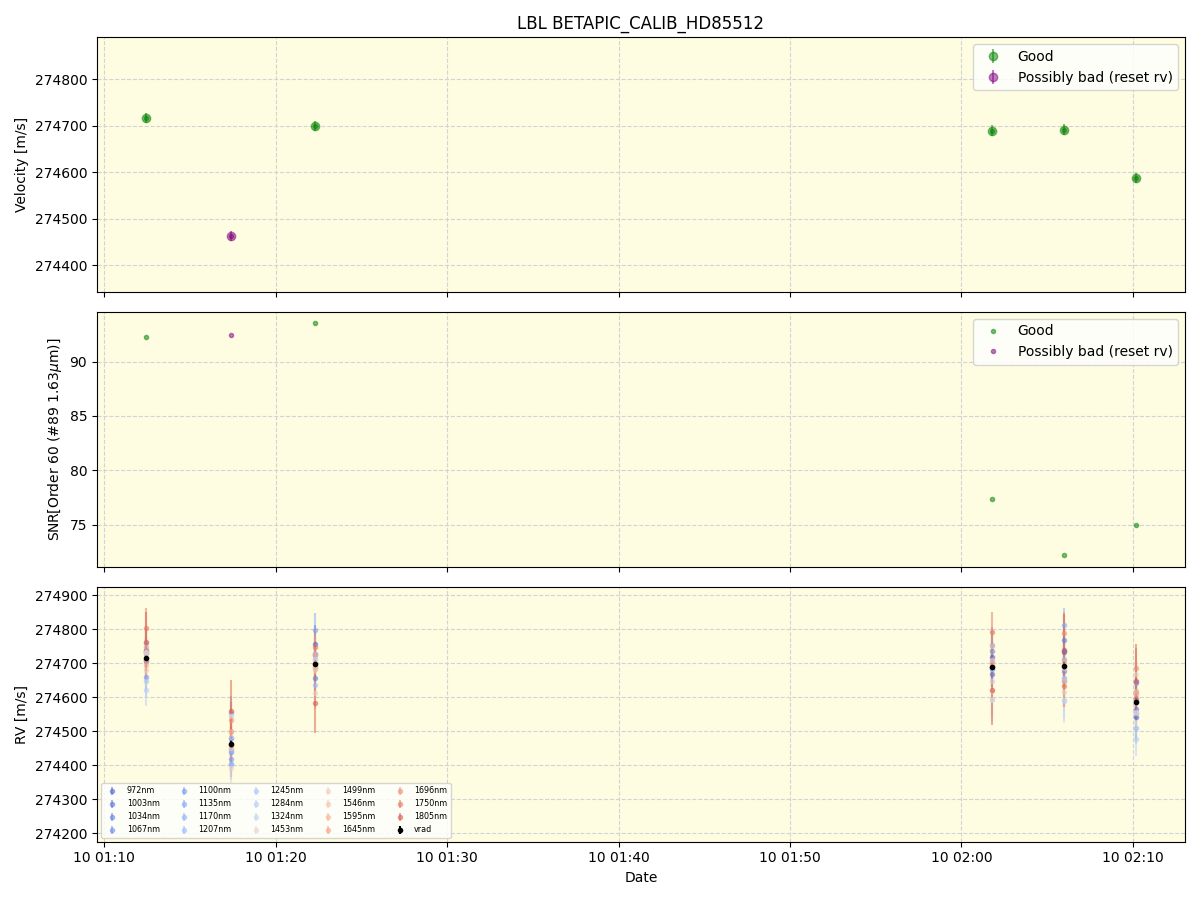Click the 1067nm legend entry
Screen dimensions: 1200x900
pos(143,829)
